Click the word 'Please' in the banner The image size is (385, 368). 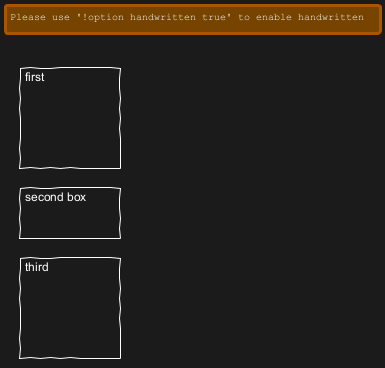(x=28, y=17)
